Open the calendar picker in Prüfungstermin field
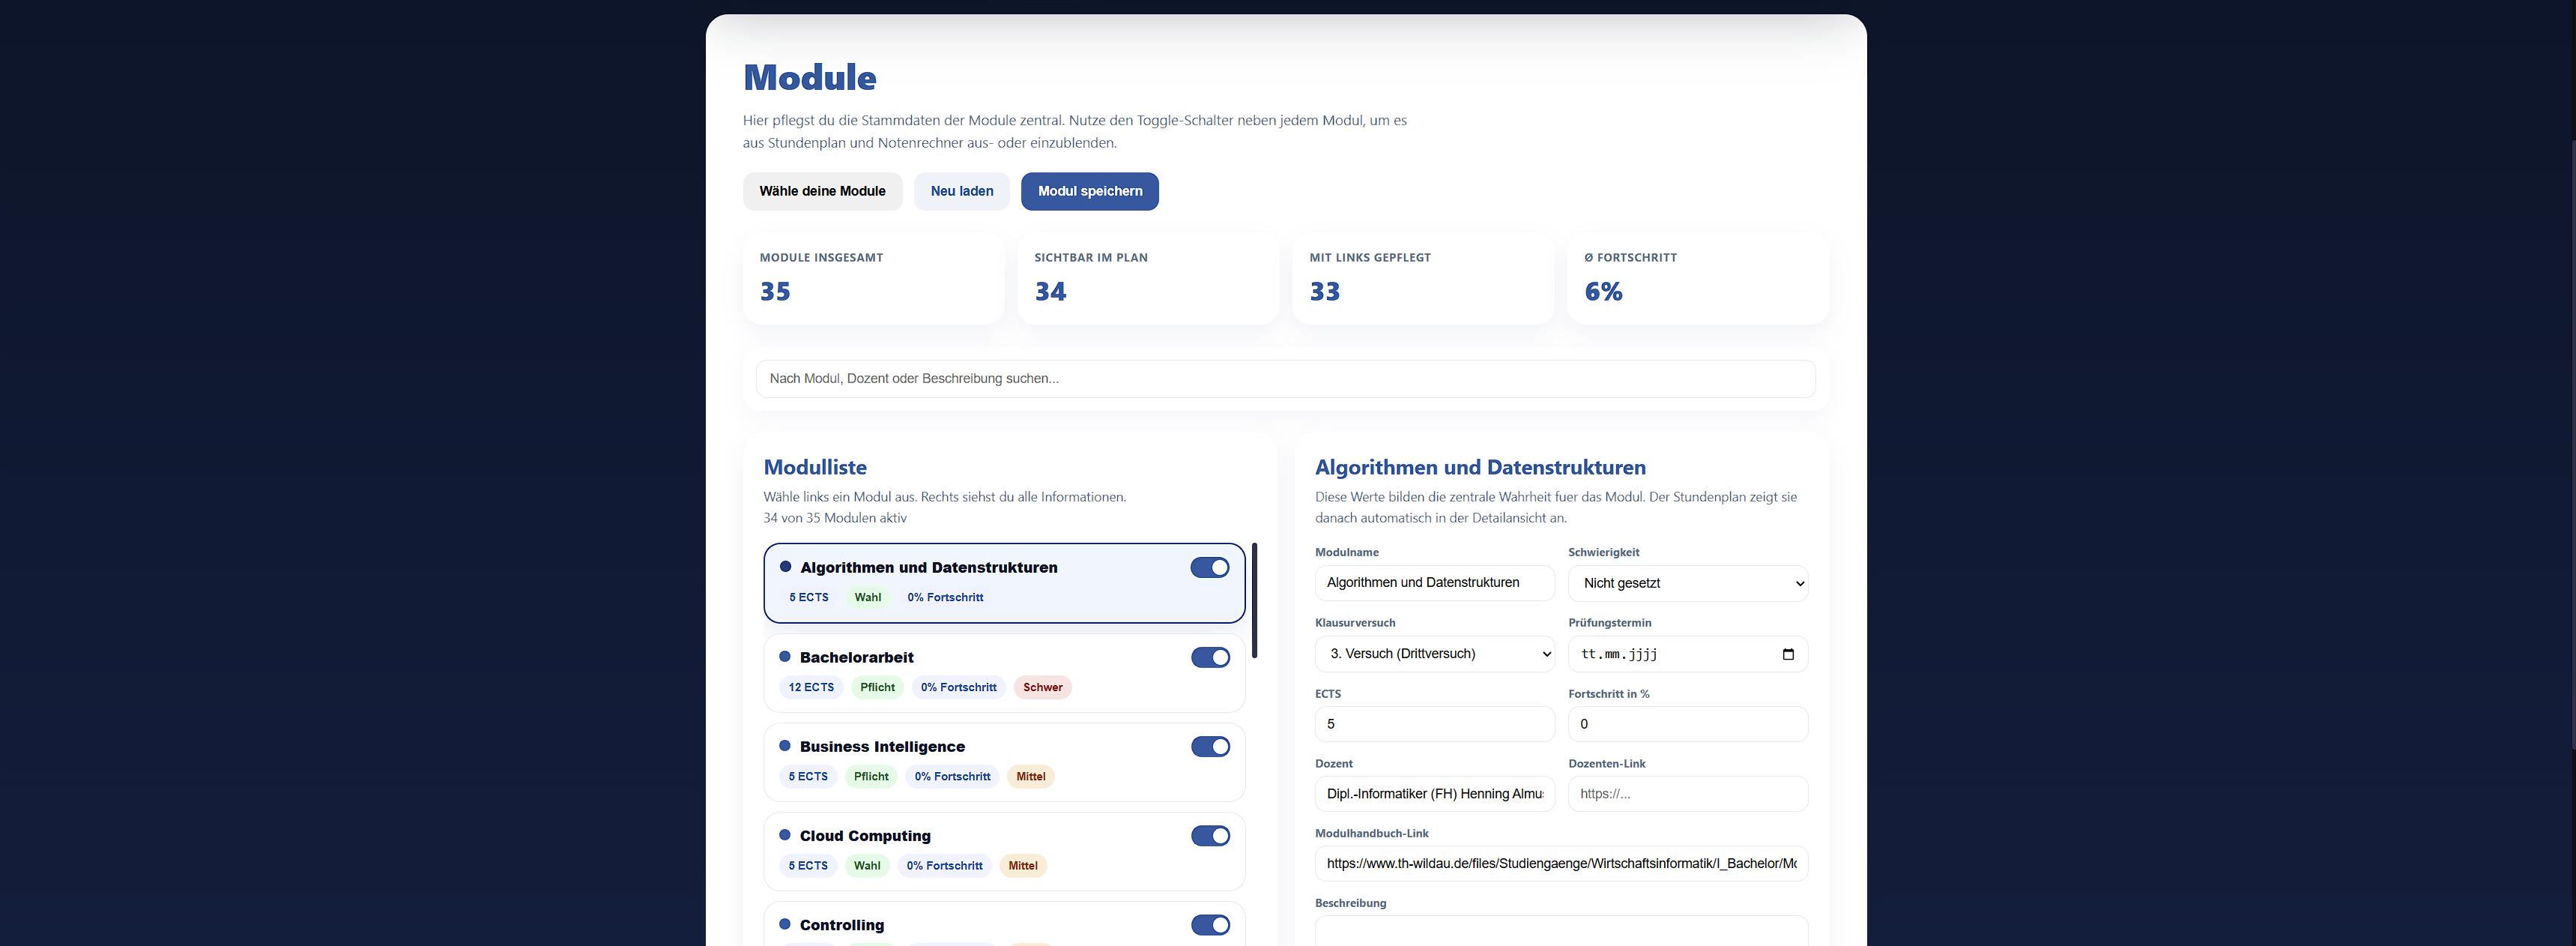 (1788, 654)
